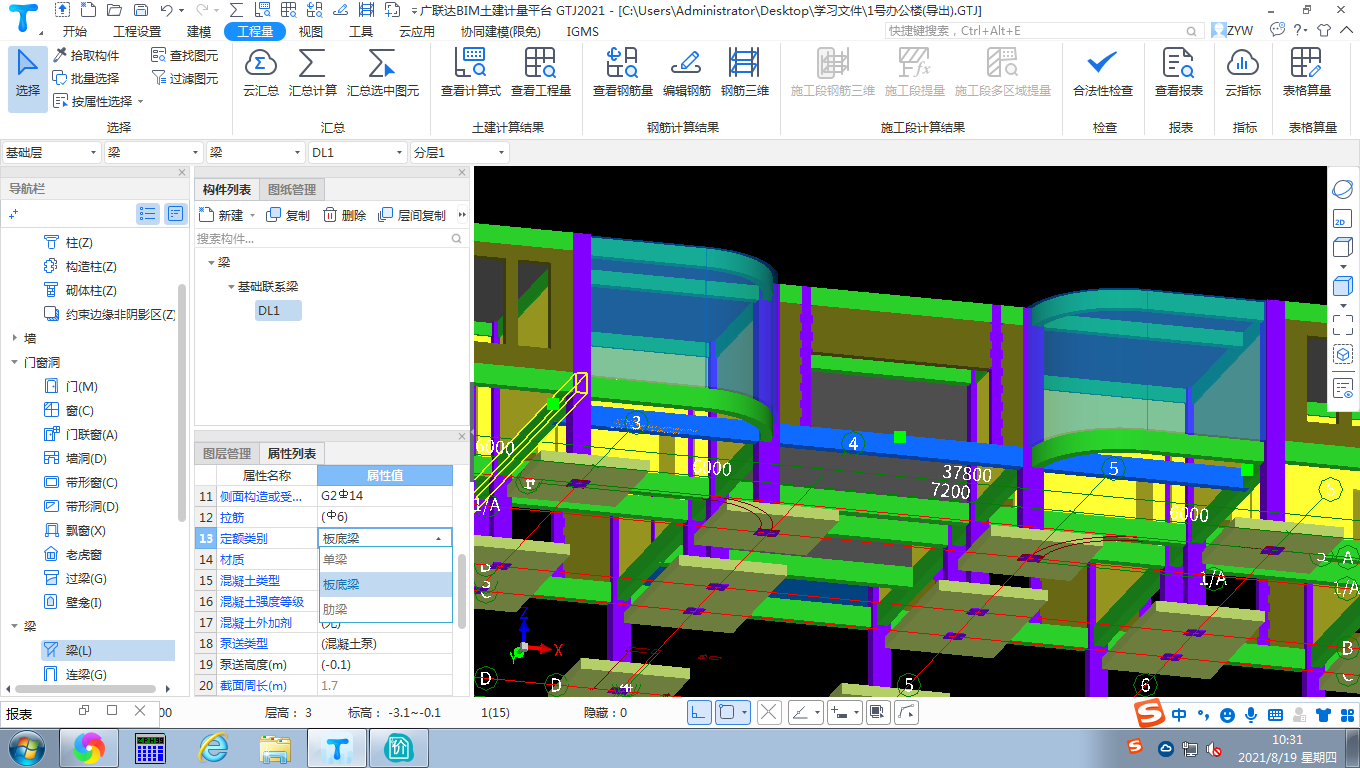Open the 建模 ribbon tab
Viewport: 1360px width, 768px height.
tap(199, 31)
